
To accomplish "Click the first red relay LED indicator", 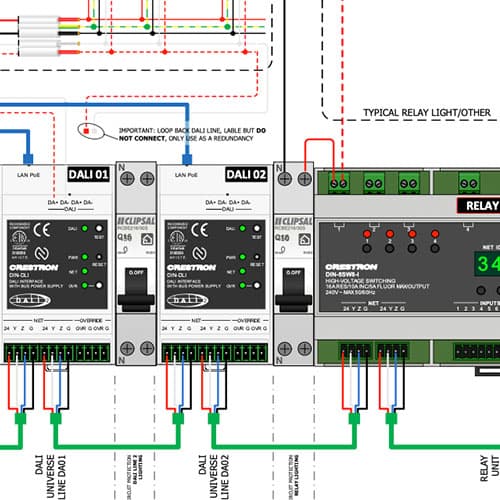I will point(367,234).
